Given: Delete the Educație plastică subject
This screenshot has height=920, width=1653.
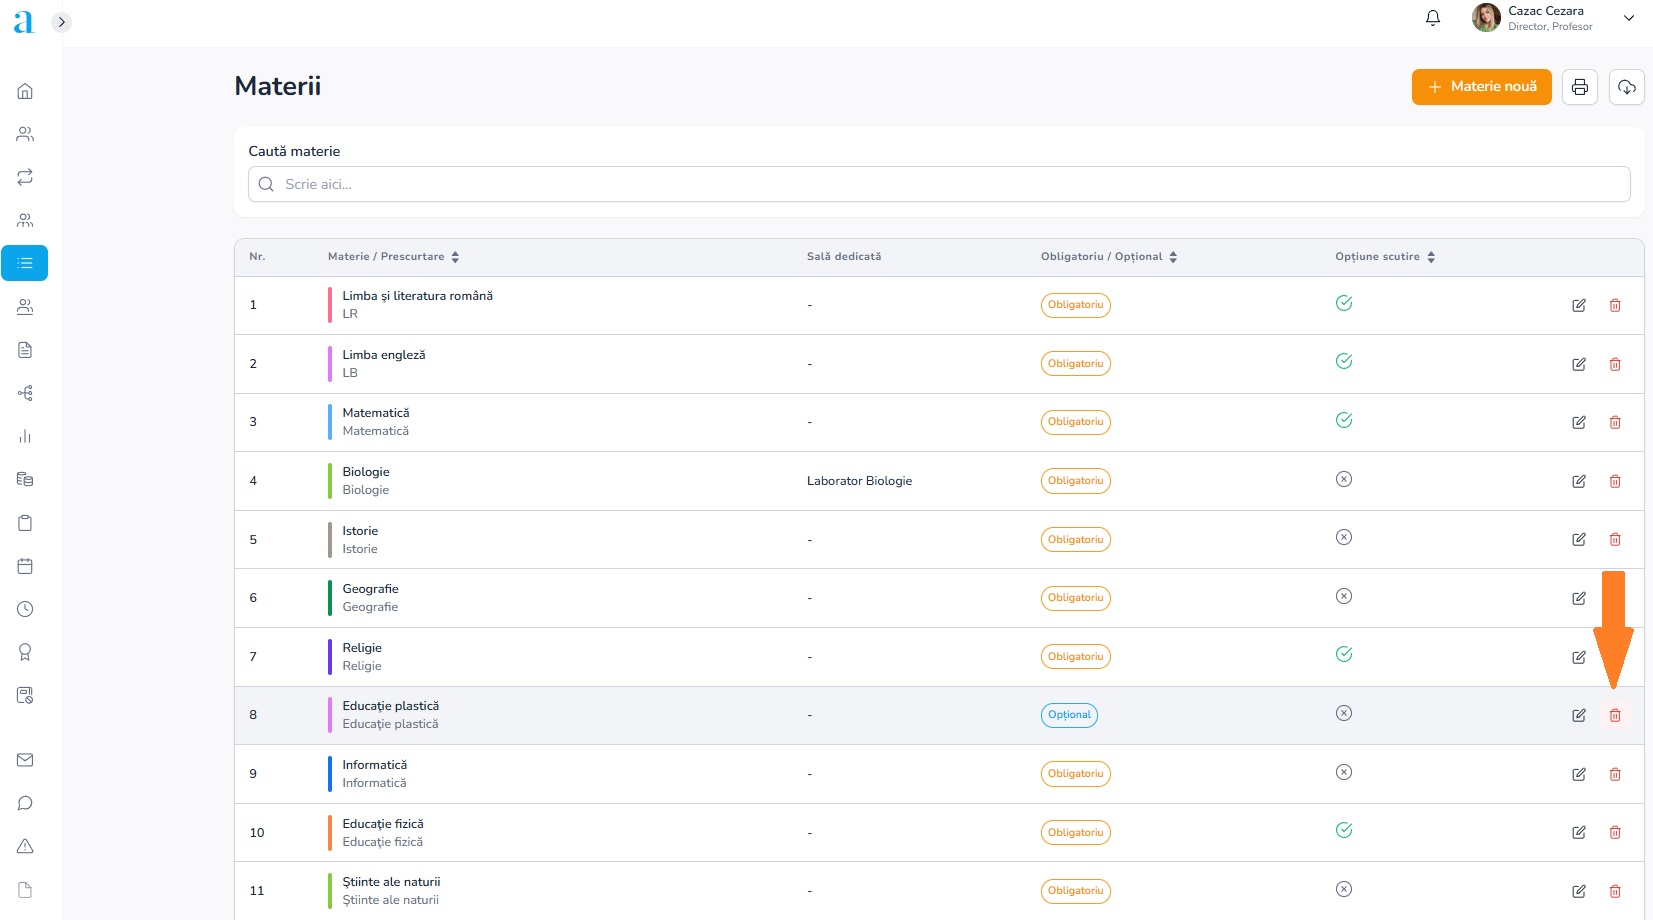Looking at the screenshot, I should (x=1614, y=715).
